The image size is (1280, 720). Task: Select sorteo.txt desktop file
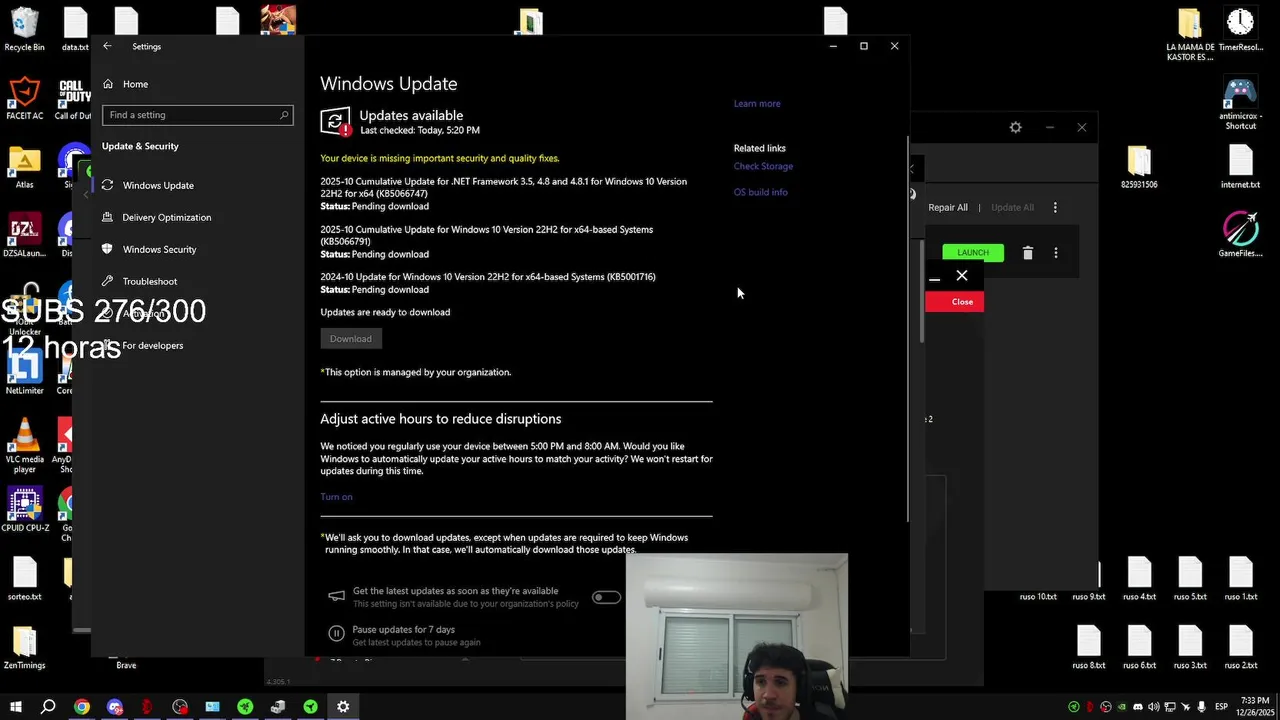click(x=24, y=579)
